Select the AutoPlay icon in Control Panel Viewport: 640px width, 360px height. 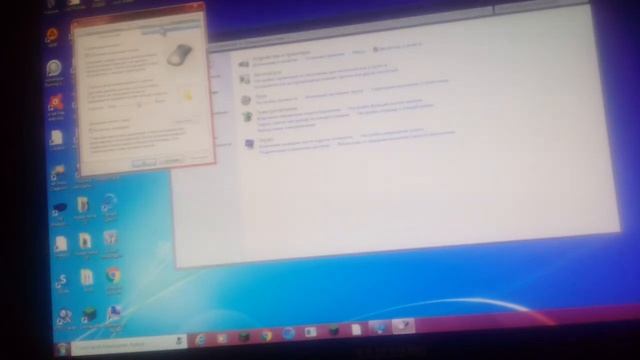click(x=244, y=80)
